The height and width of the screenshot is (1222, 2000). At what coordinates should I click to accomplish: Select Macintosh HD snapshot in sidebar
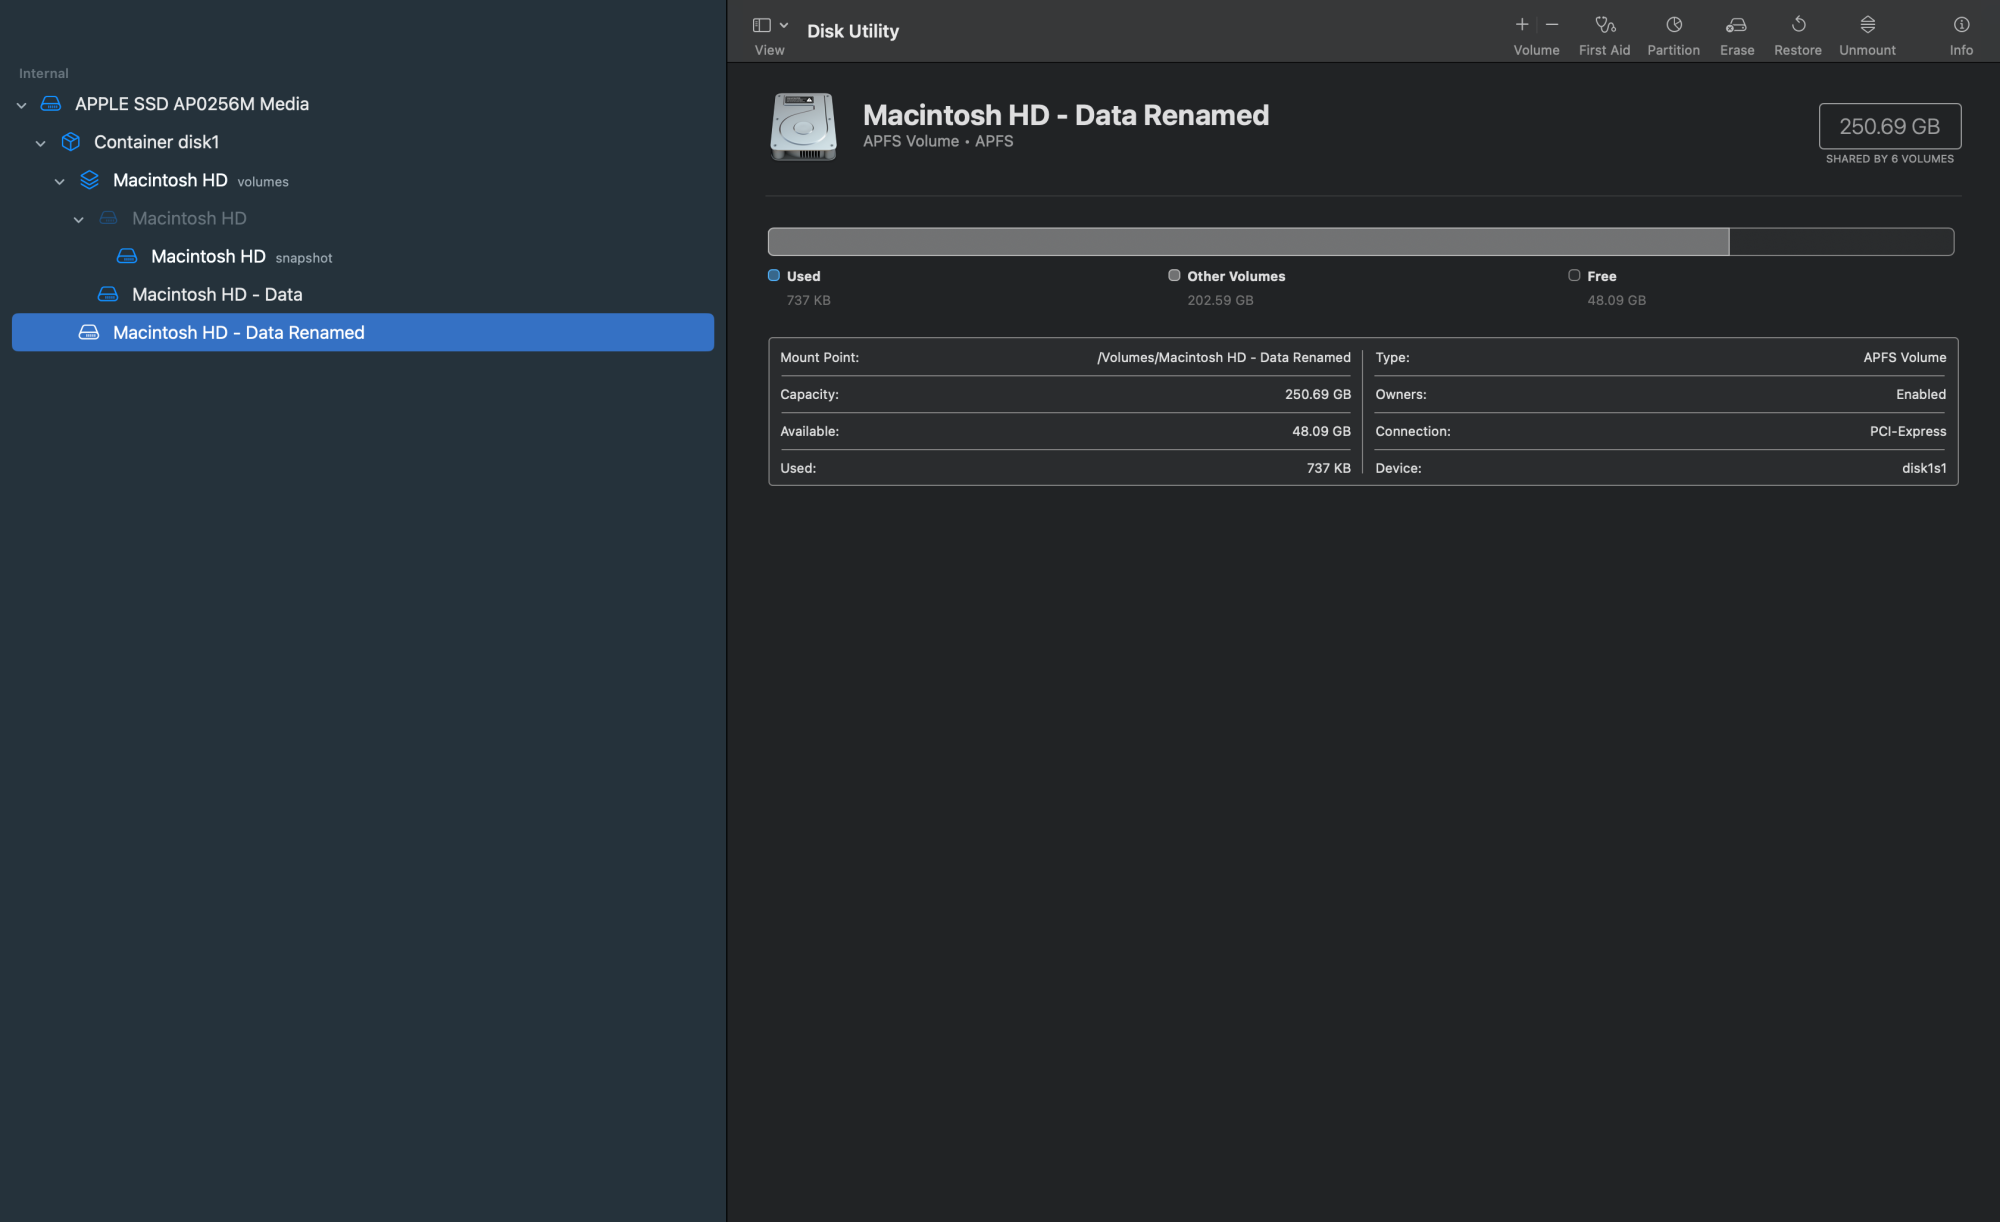coord(208,257)
